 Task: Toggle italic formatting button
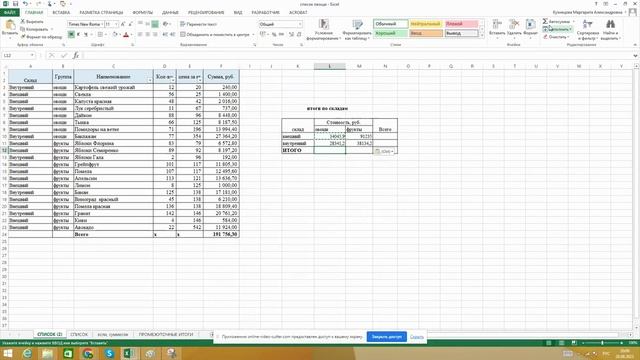78,34
